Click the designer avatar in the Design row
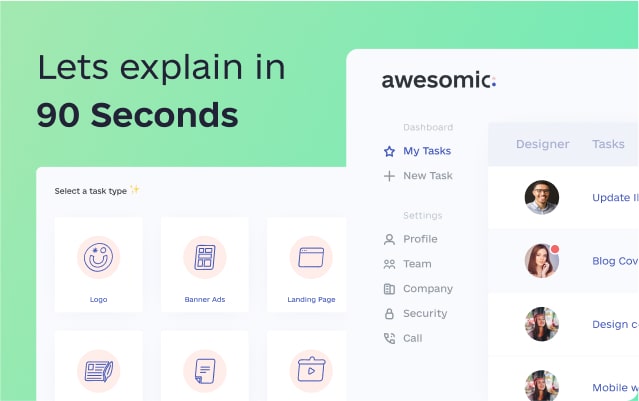 pyautogui.click(x=542, y=324)
